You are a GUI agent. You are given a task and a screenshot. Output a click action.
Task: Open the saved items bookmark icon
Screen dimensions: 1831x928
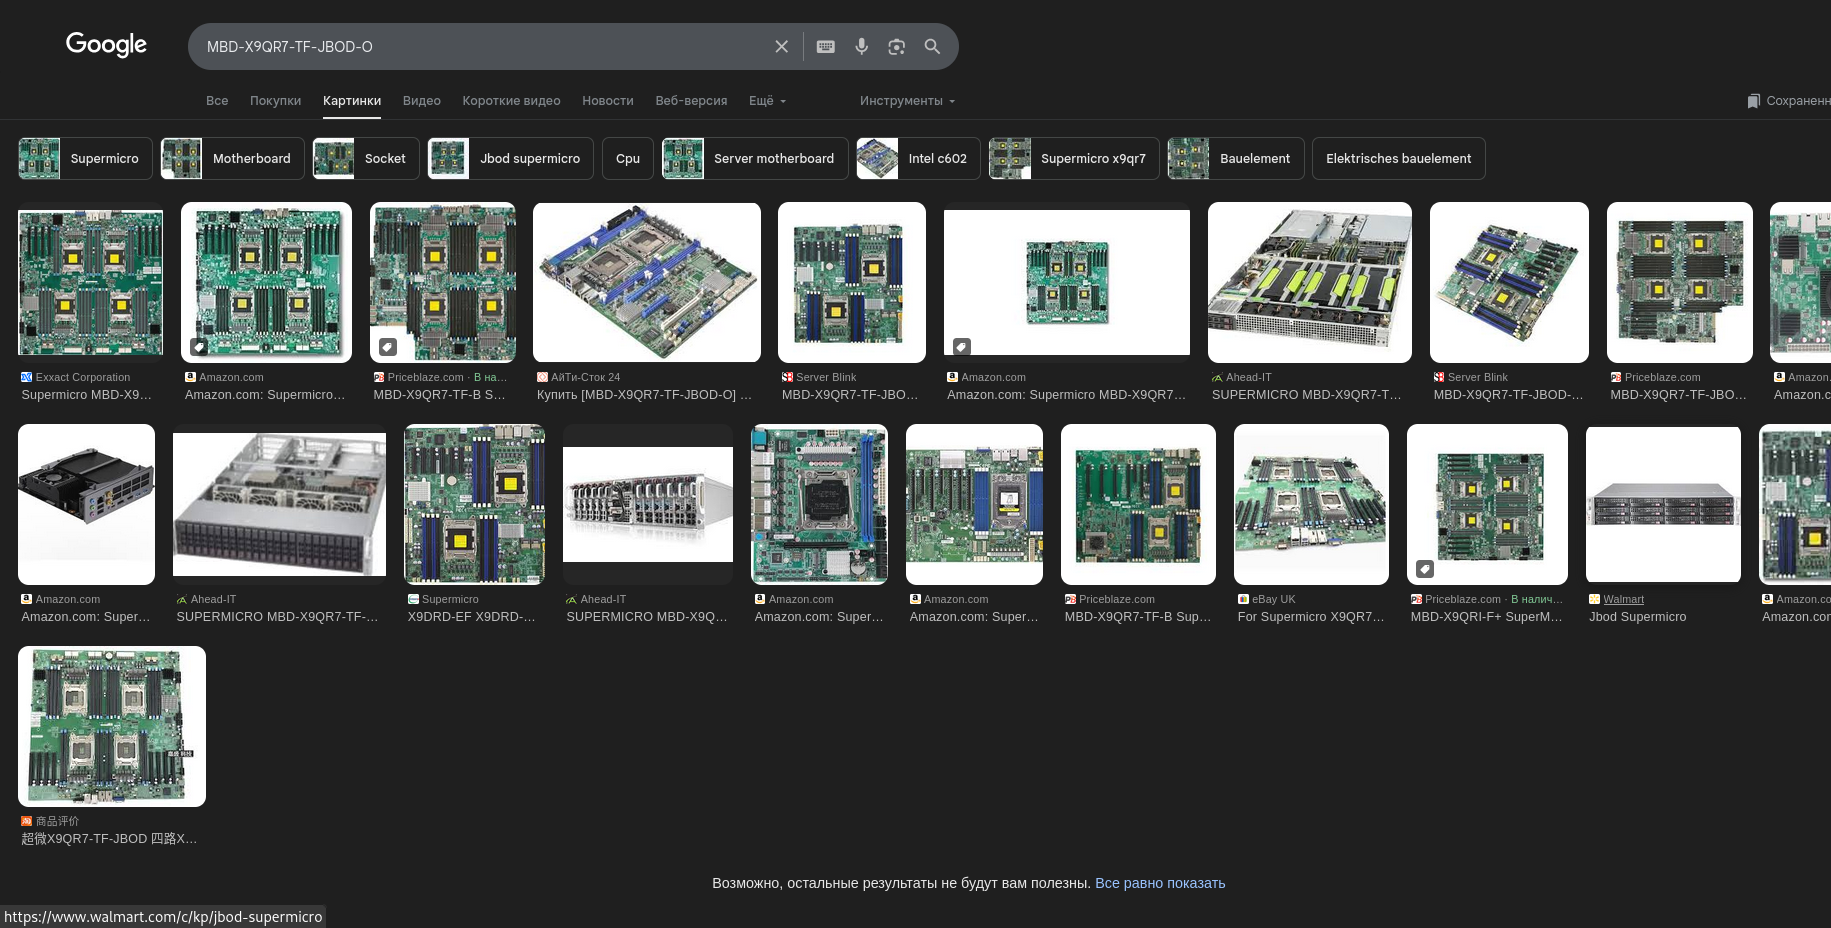pyautogui.click(x=1753, y=101)
